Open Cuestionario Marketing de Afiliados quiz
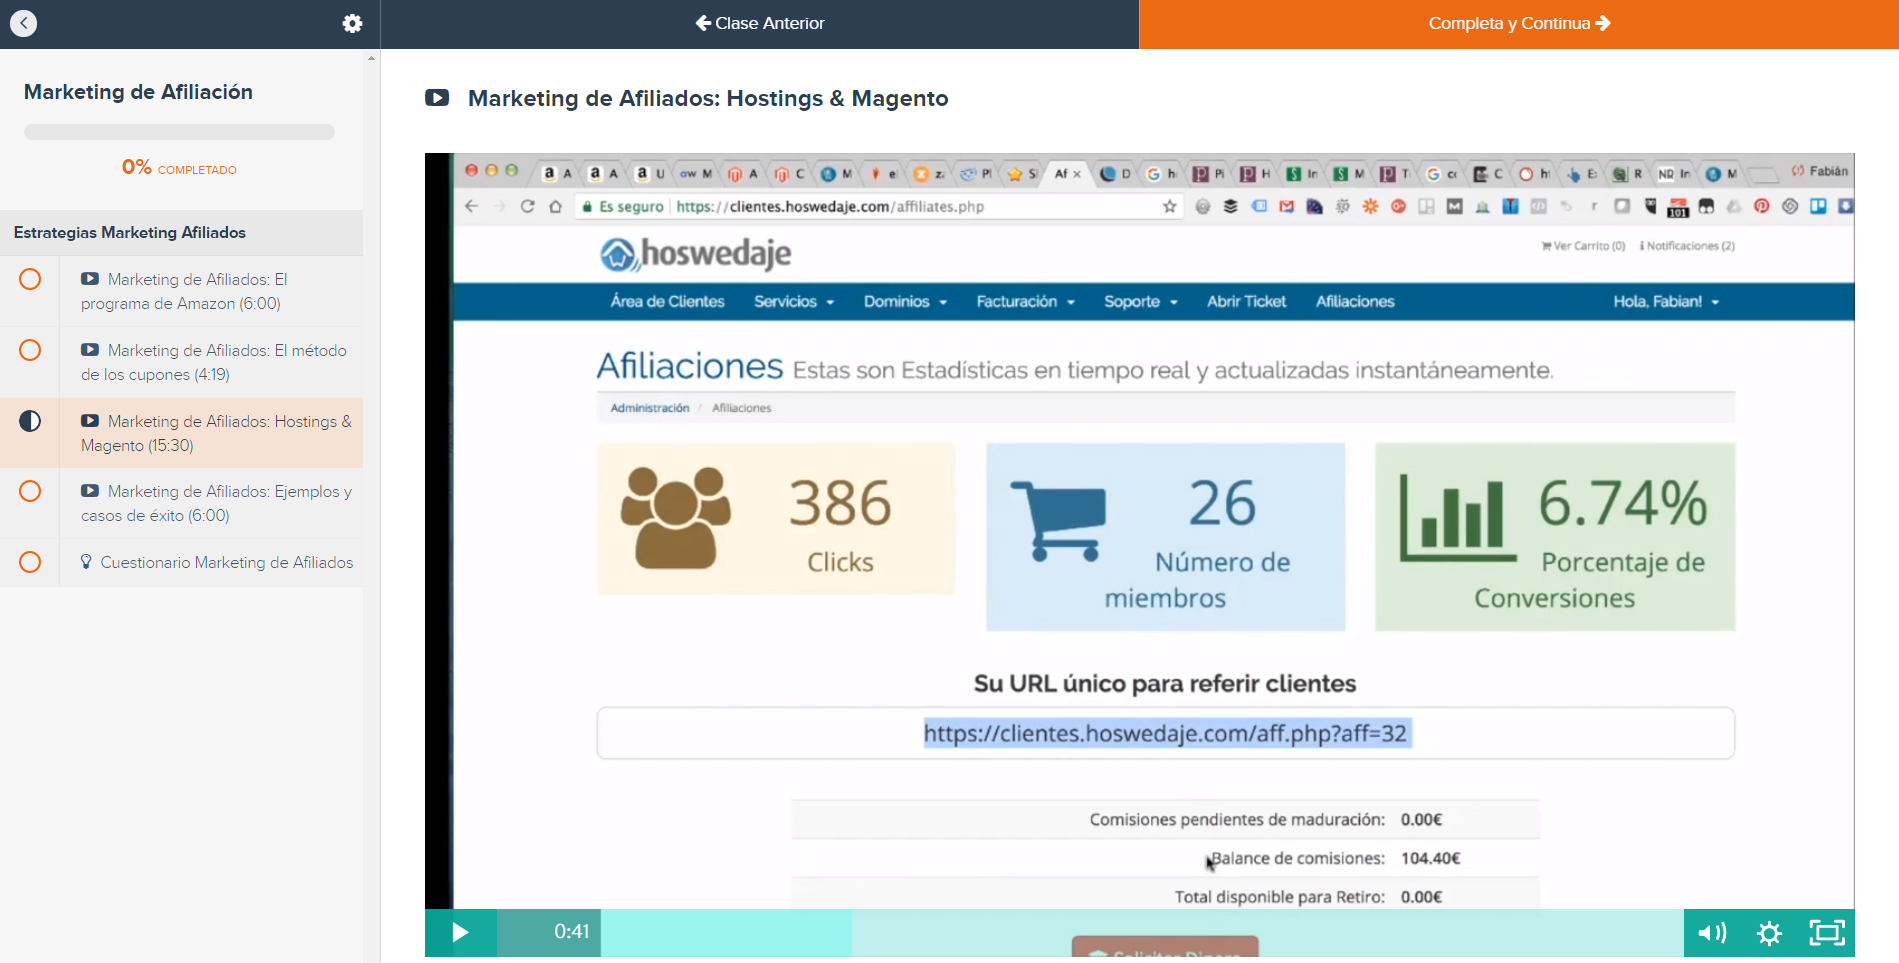This screenshot has height=963, width=1899. click(x=212, y=562)
